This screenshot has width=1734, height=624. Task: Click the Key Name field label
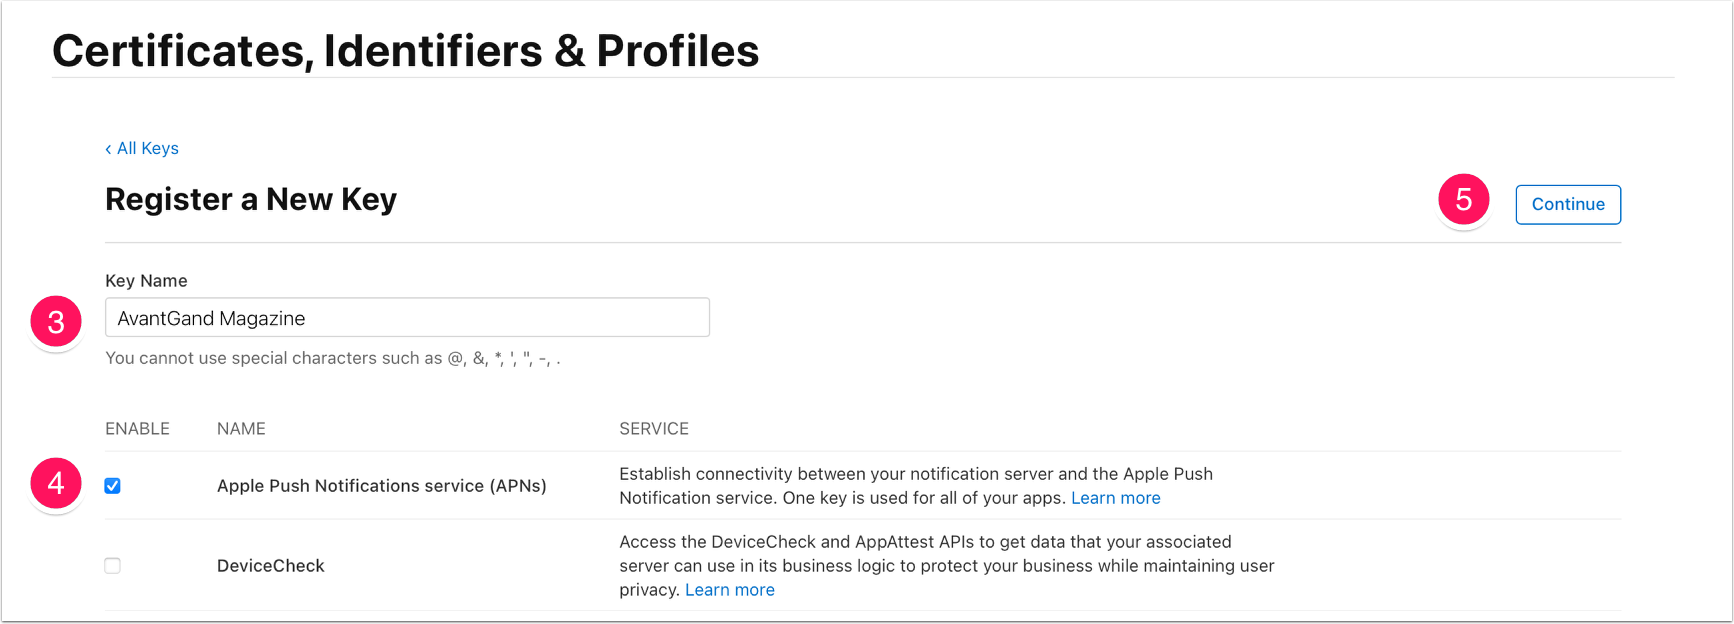146,281
